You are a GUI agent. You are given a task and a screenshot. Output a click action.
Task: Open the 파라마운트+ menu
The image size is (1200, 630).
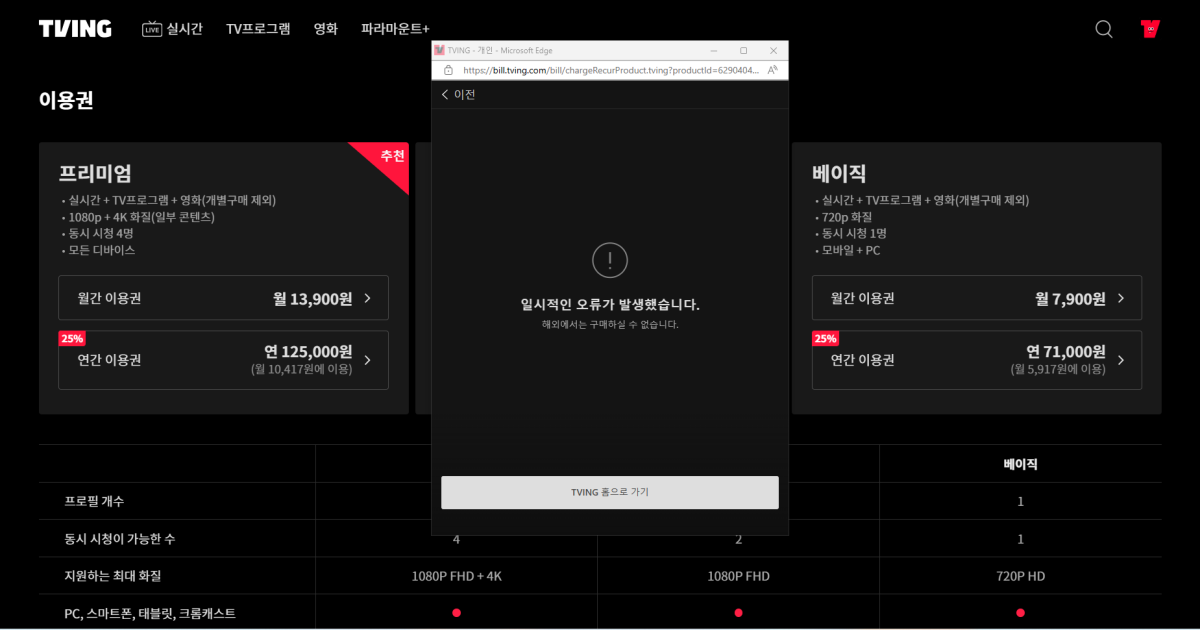point(395,29)
